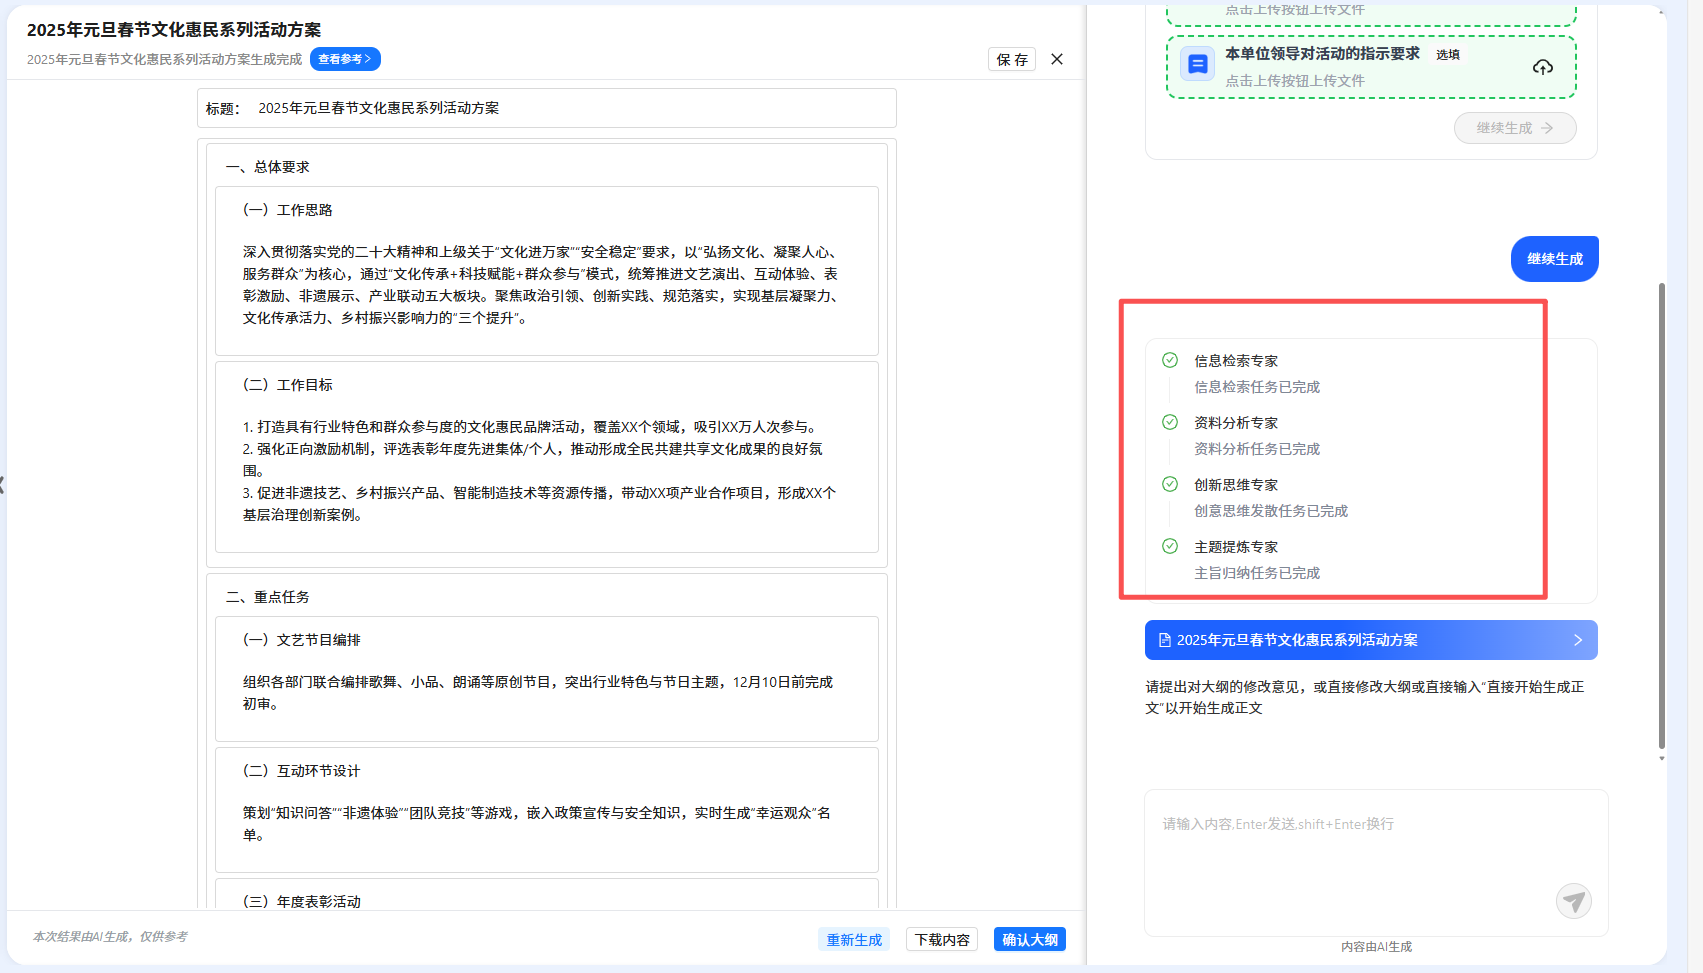Click the collapse arrow at left edge
1703x973 pixels.
tap(3, 485)
